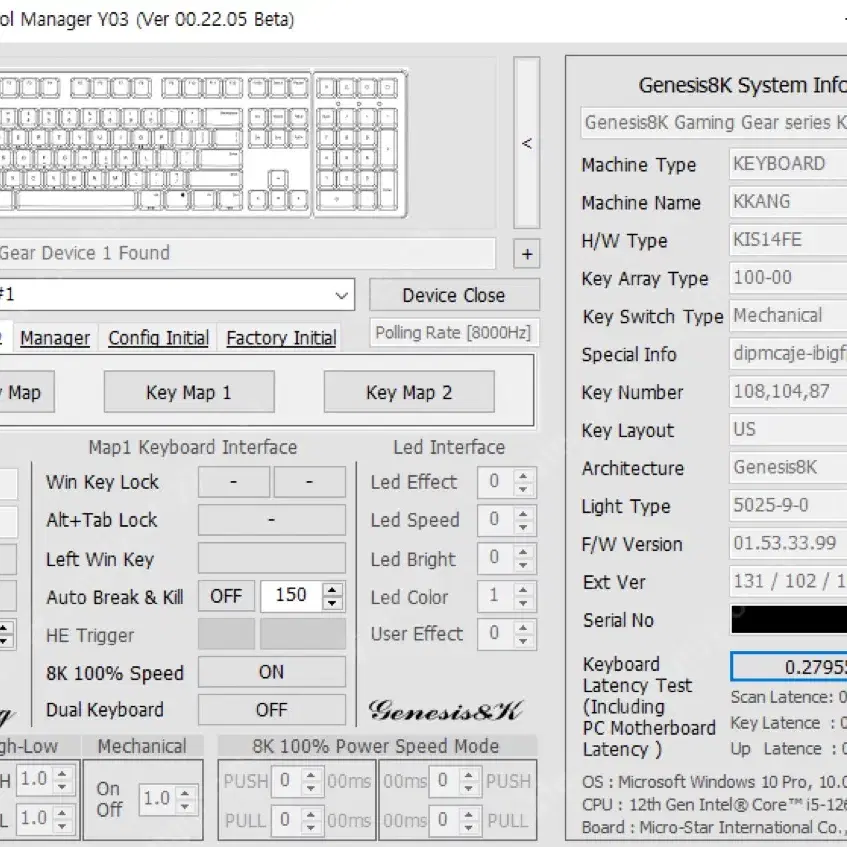Click the "8K 100% Power Speed Mode" heading
Screen dimensions: 847x847
(x=376, y=746)
